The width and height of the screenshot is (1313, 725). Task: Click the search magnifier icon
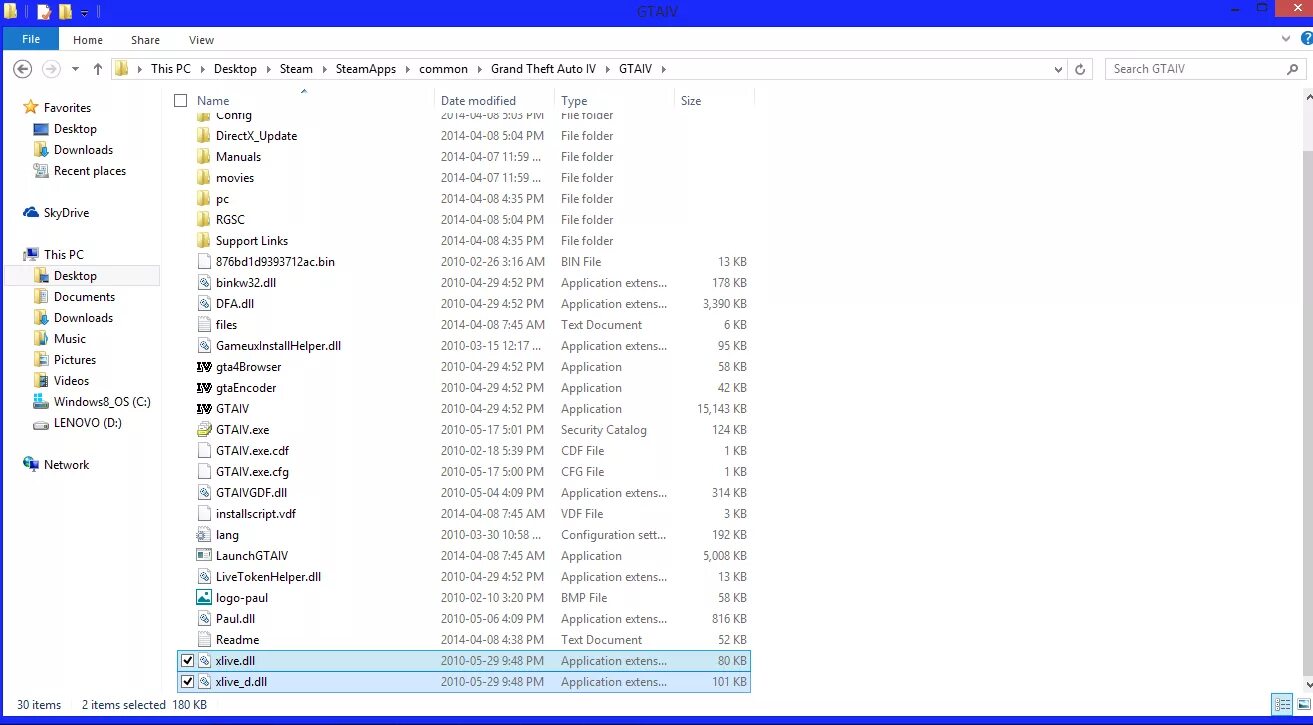[1292, 69]
